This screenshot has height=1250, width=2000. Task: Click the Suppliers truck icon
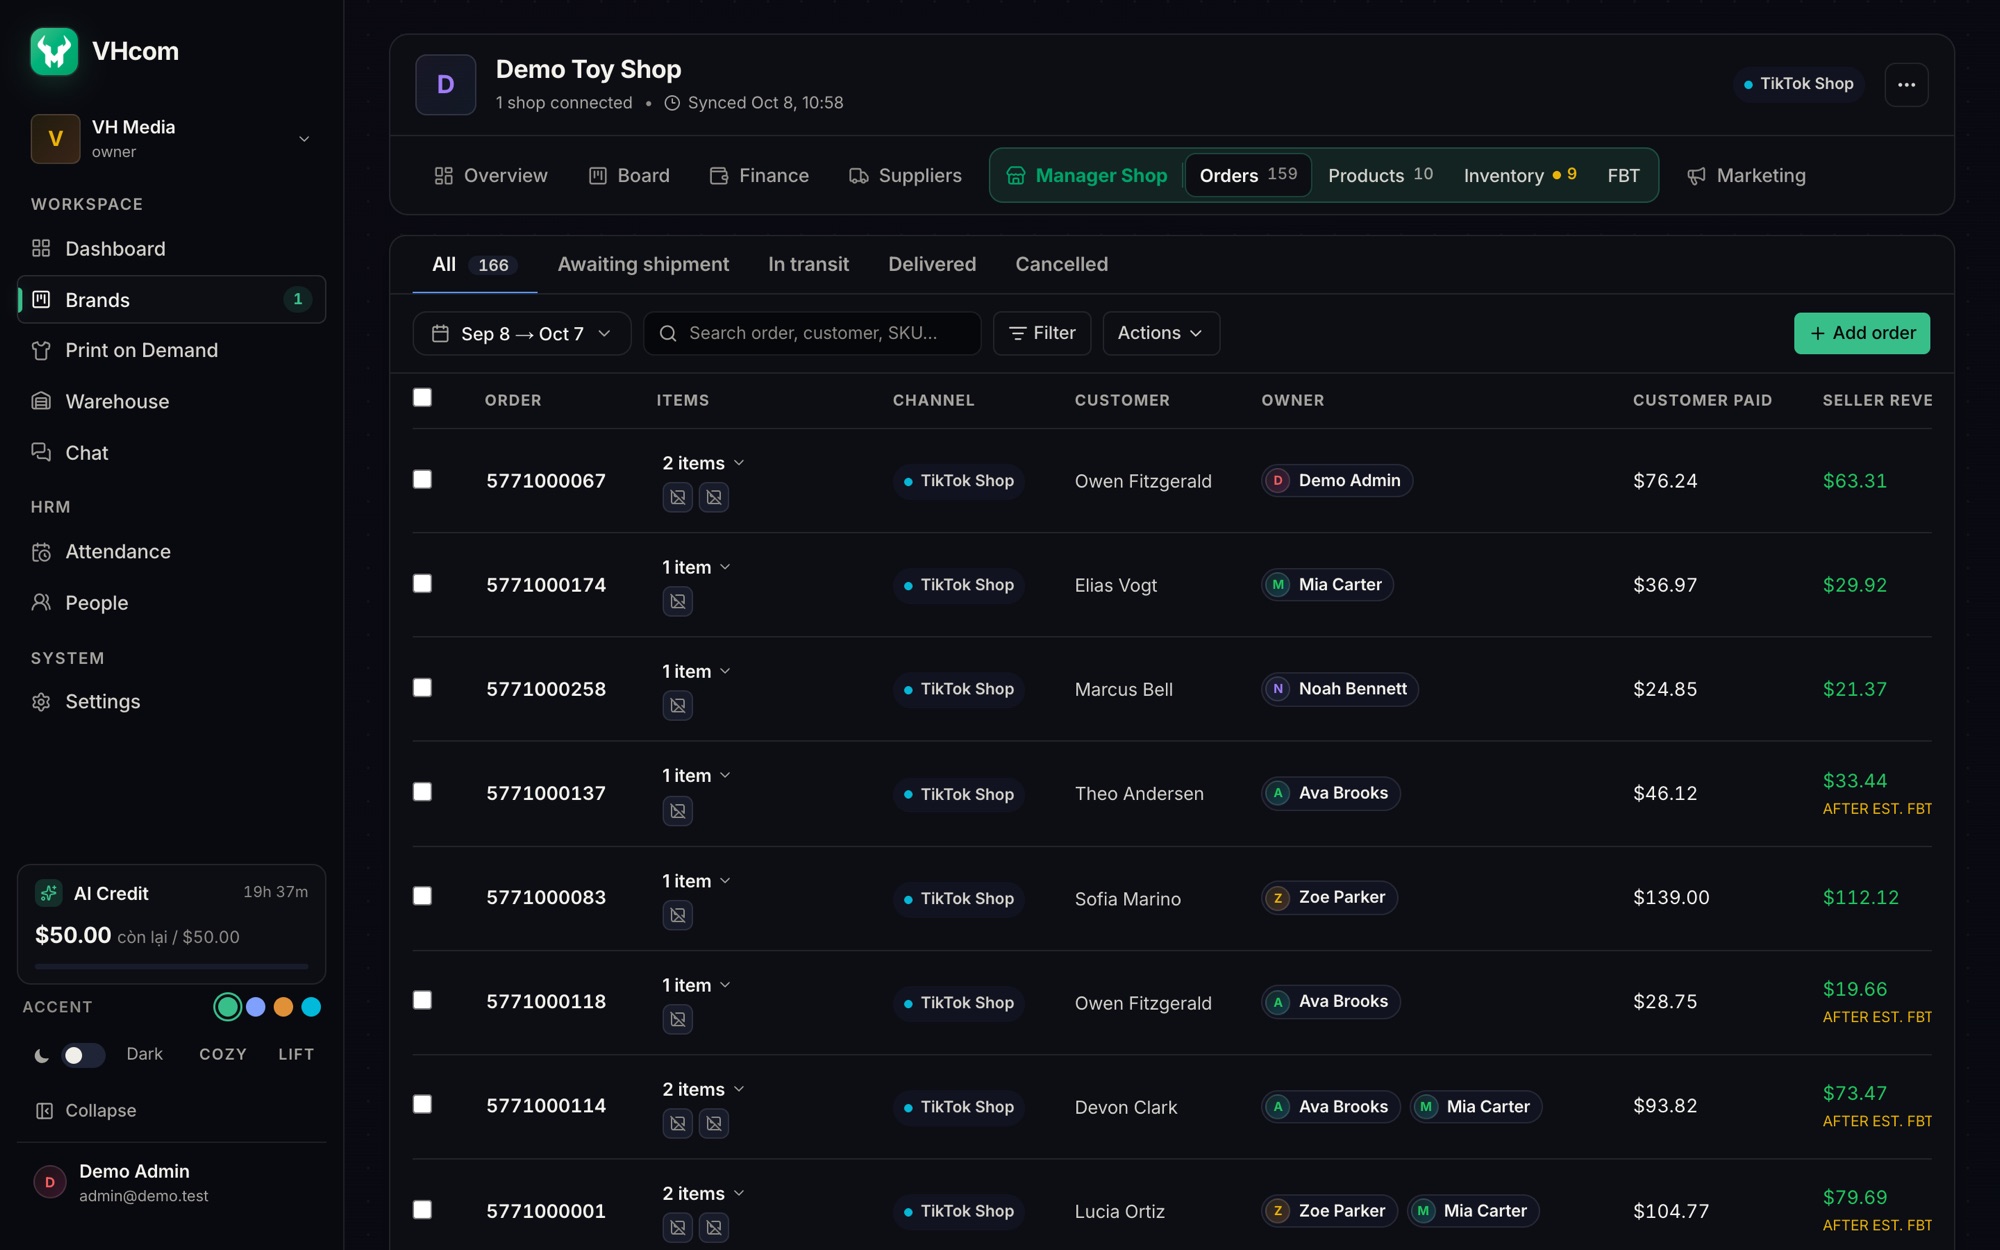858,176
